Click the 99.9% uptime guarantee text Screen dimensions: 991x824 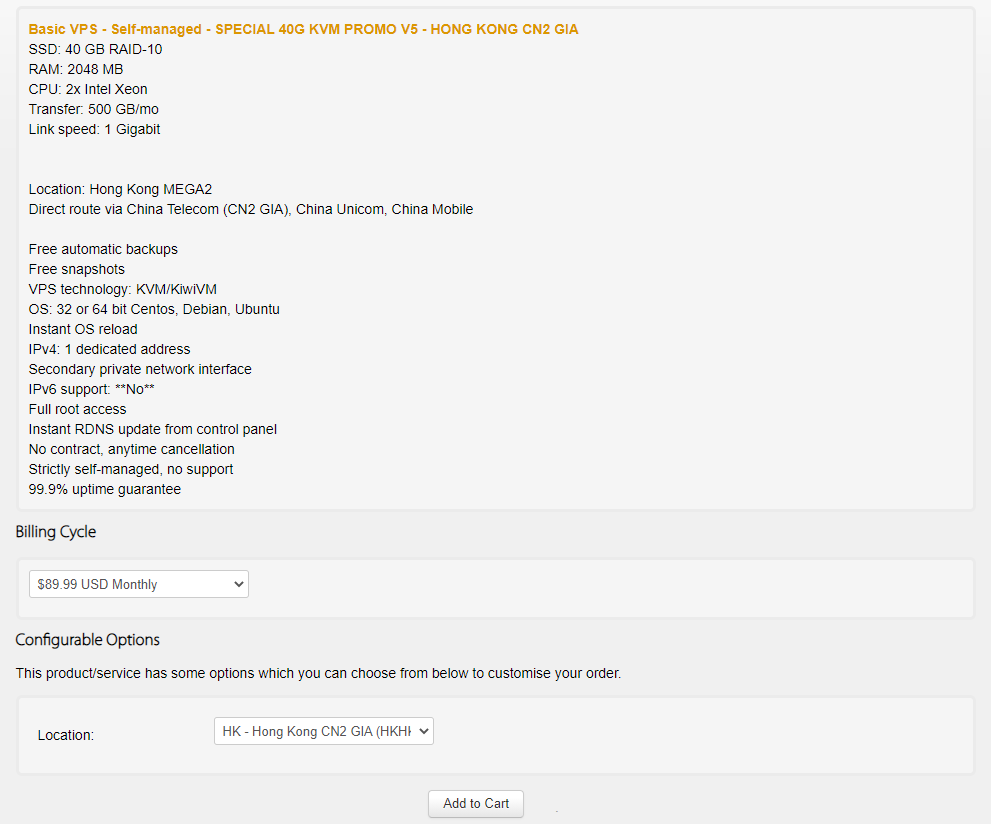point(105,489)
